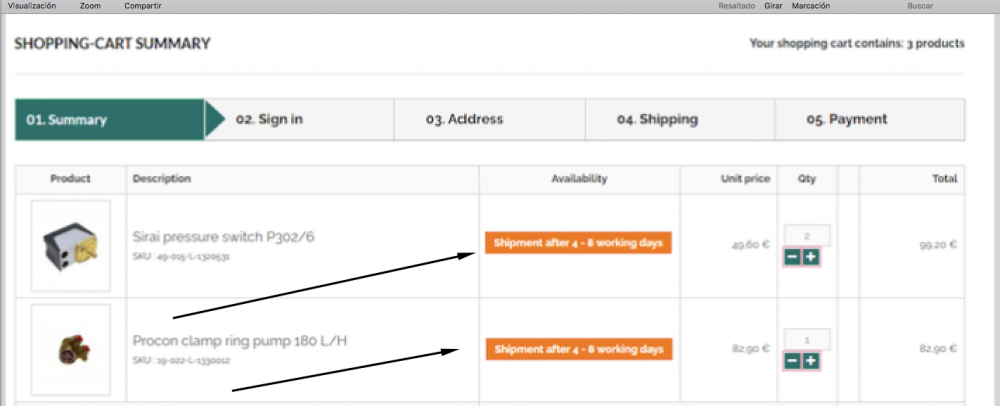Open the Zoom menu
This screenshot has height=406, width=1000.
point(90,6)
